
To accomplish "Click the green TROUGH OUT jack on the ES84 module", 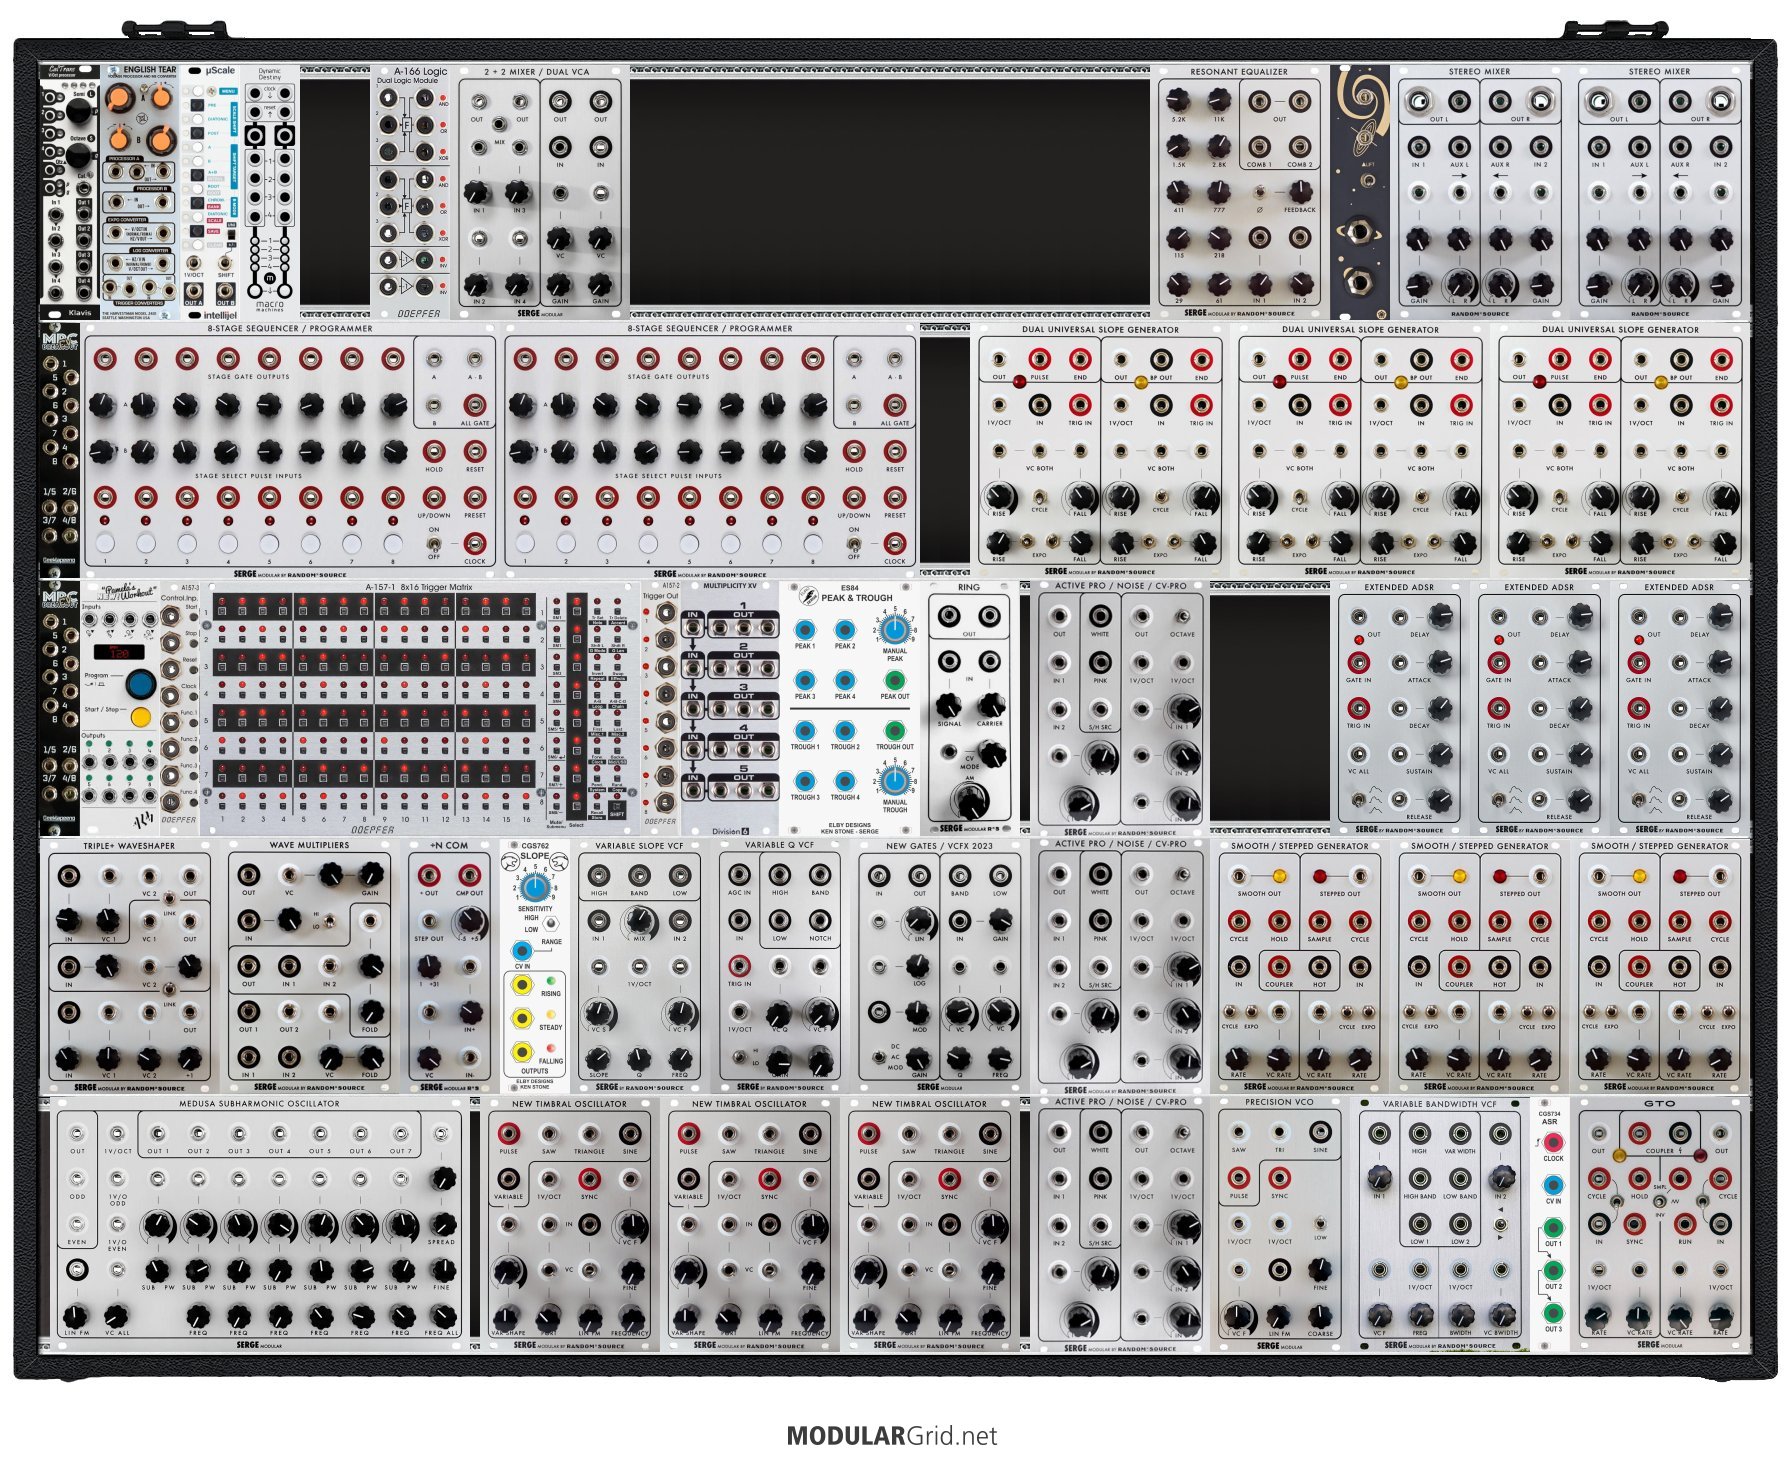I will (894, 731).
